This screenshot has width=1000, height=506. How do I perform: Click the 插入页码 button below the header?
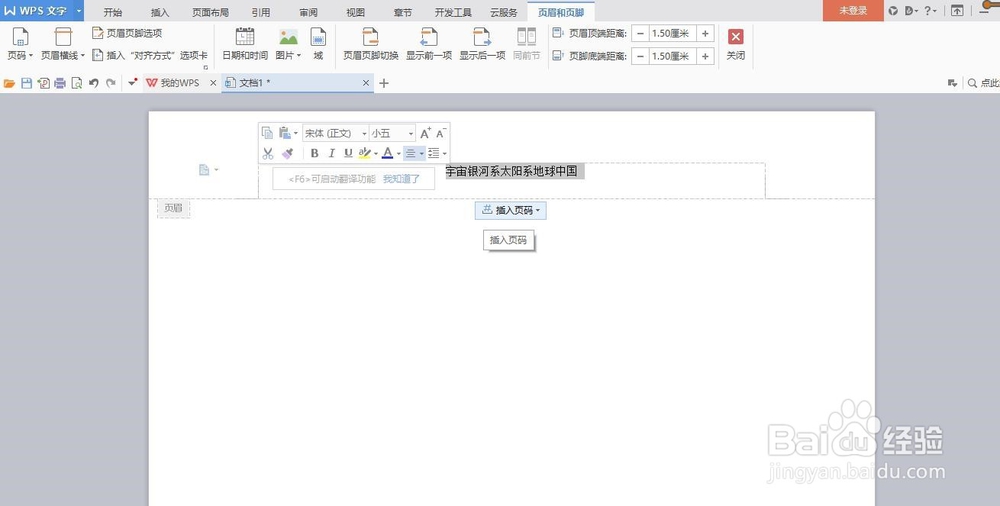[510, 210]
